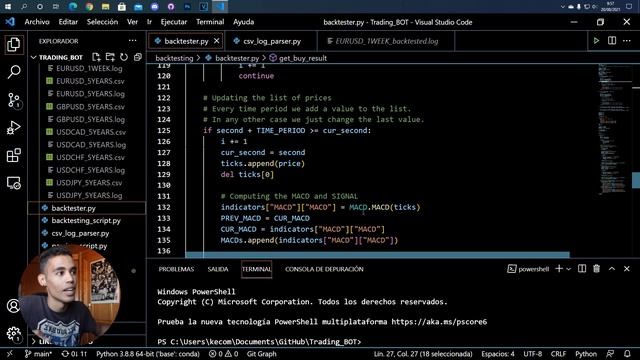The image size is (640, 360).
Task: Change line ending via CRLF item
Action: click(x=558, y=354)
